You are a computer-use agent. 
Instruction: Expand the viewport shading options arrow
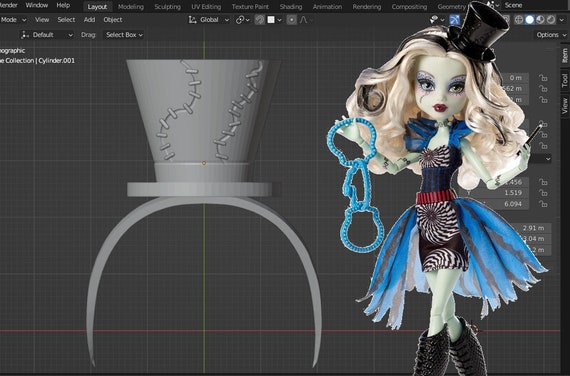[563, 20]
